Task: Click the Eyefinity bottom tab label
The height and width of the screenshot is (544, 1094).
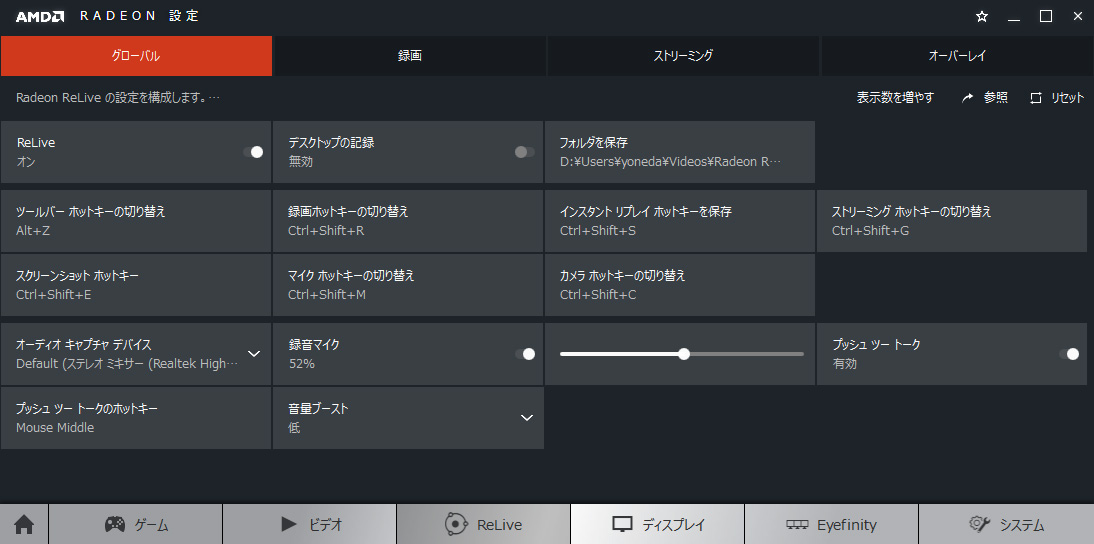Action: 846,525
